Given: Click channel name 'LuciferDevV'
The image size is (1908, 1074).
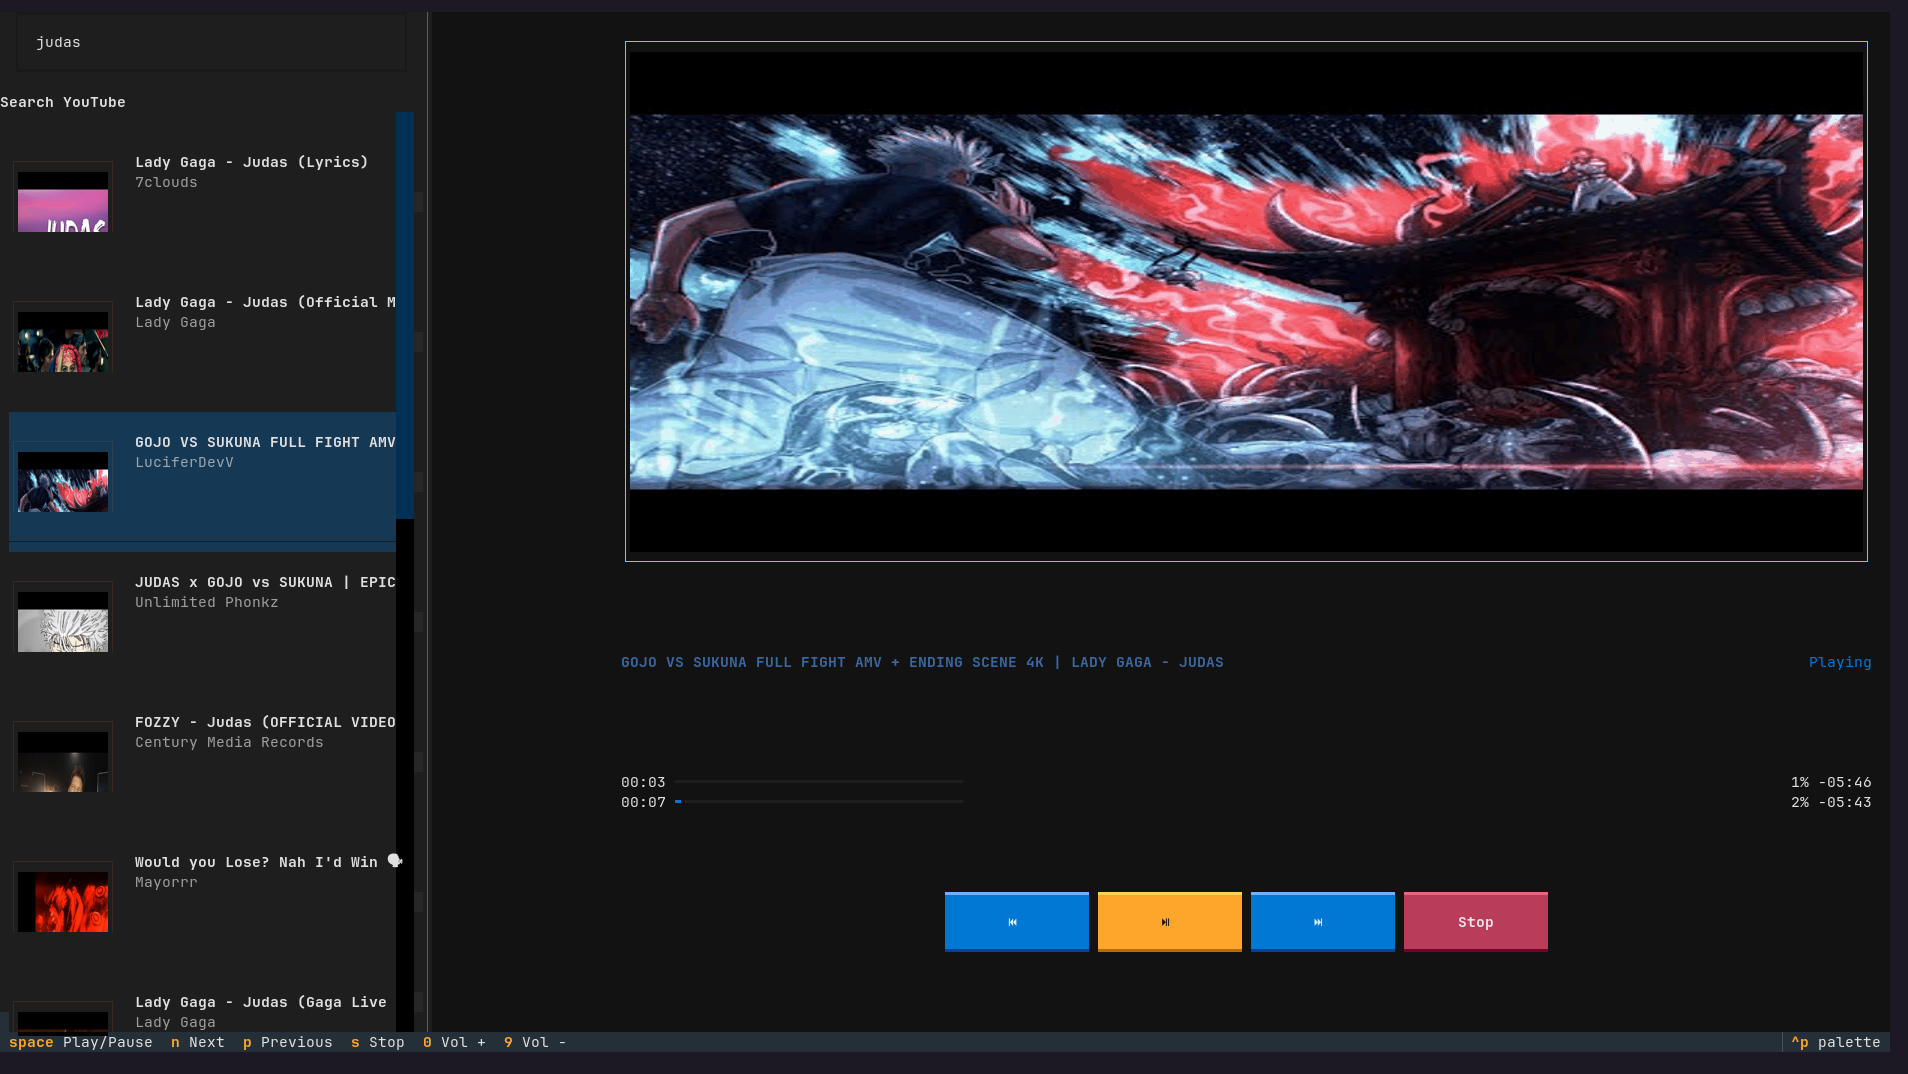Looking at the screenshot, I should coord(184,462).
